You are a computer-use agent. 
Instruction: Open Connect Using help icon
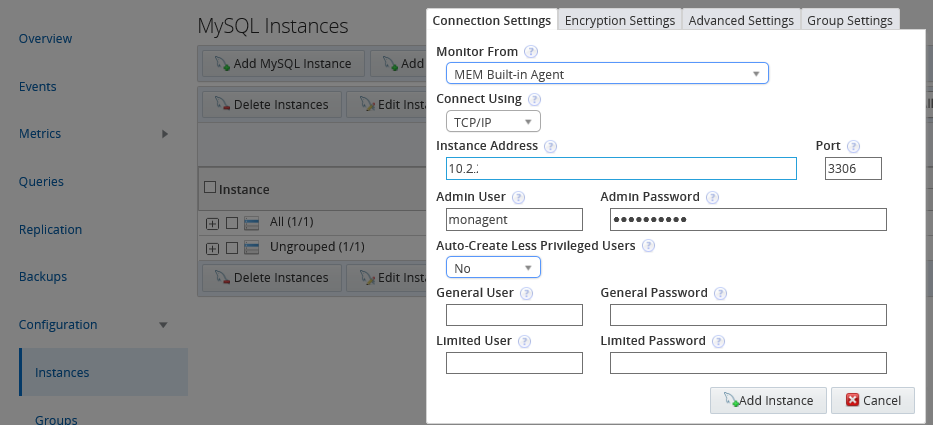click(535, 99)
